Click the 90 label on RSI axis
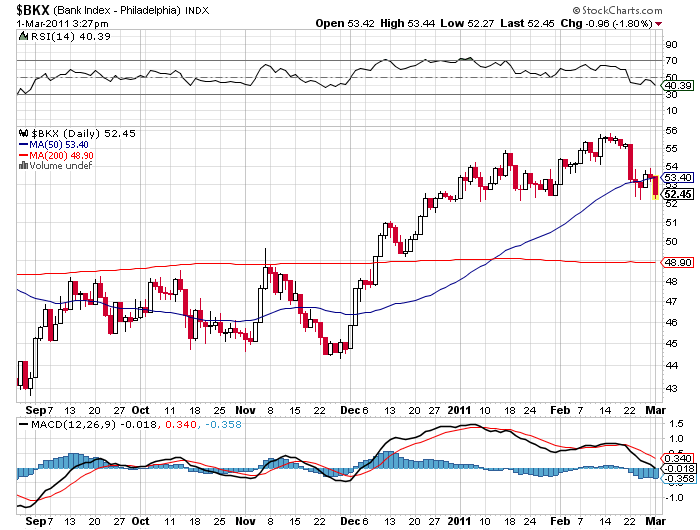This screenshot has height=530, width=700. coord(671,45)
